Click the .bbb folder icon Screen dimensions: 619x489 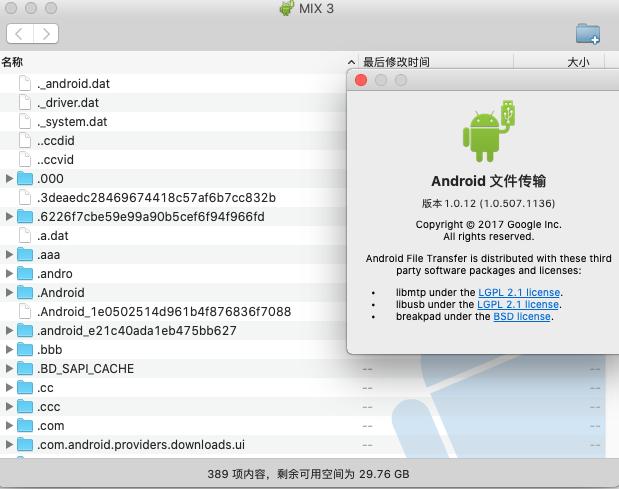(25, 349)
